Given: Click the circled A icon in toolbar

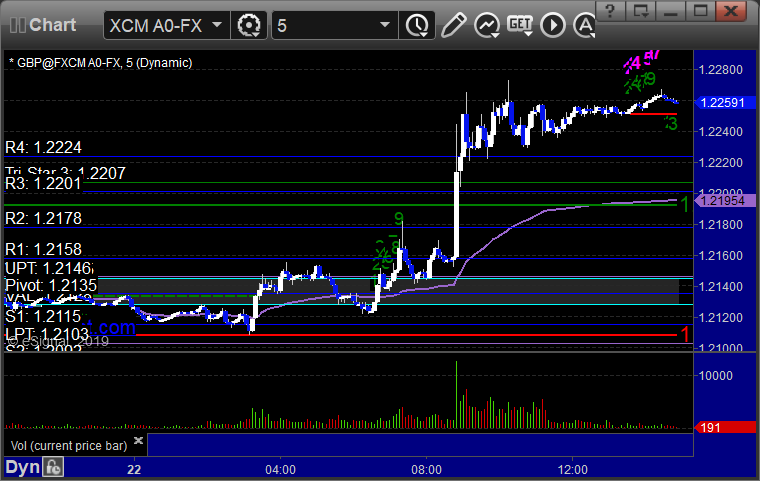Looking at the screenshot, I should pos(585,25).
